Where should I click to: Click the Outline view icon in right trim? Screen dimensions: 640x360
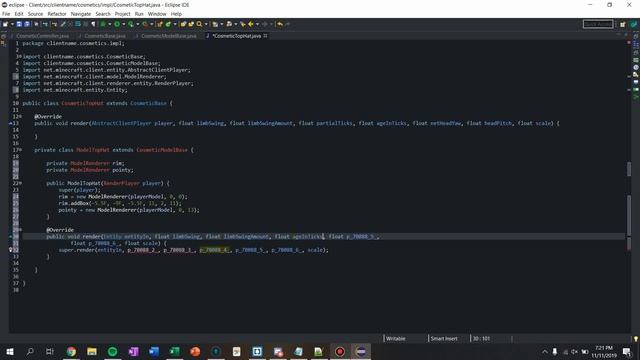click(x=636, y=45)
